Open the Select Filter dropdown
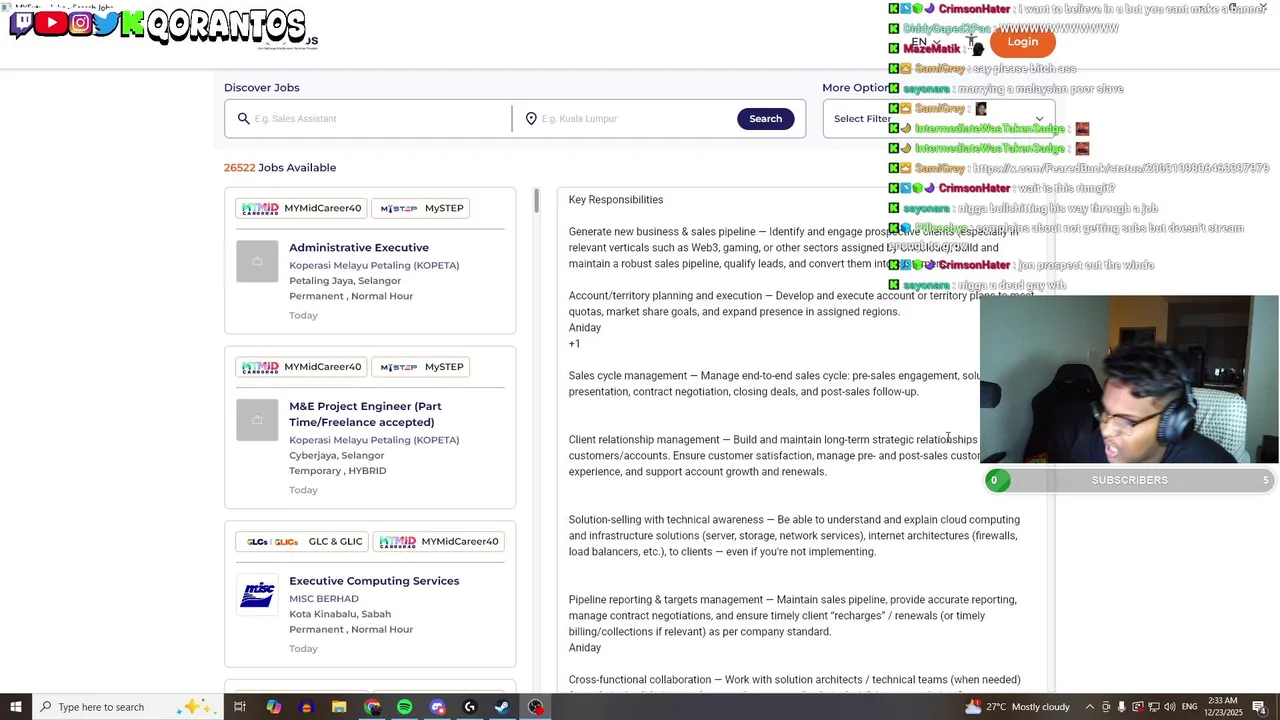 point(938,119)
